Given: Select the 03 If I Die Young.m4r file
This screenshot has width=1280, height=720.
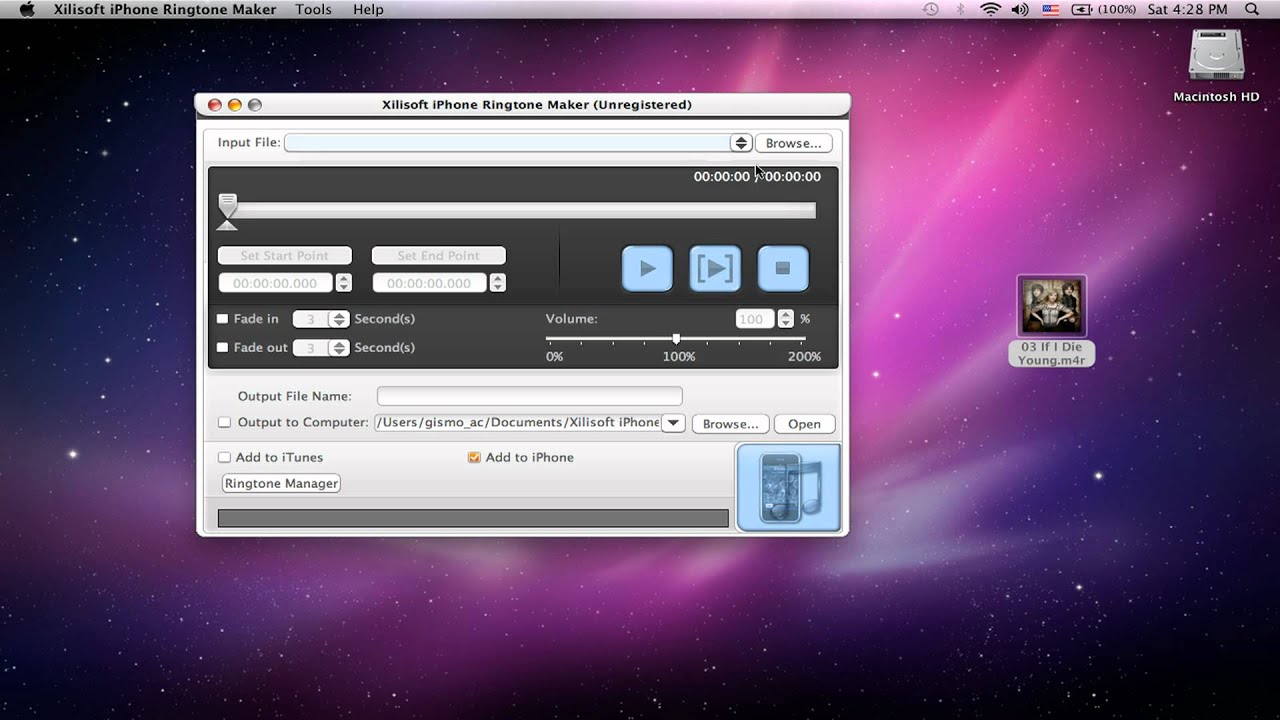Looking at the screenshot, I should (x=1051, y=321).
